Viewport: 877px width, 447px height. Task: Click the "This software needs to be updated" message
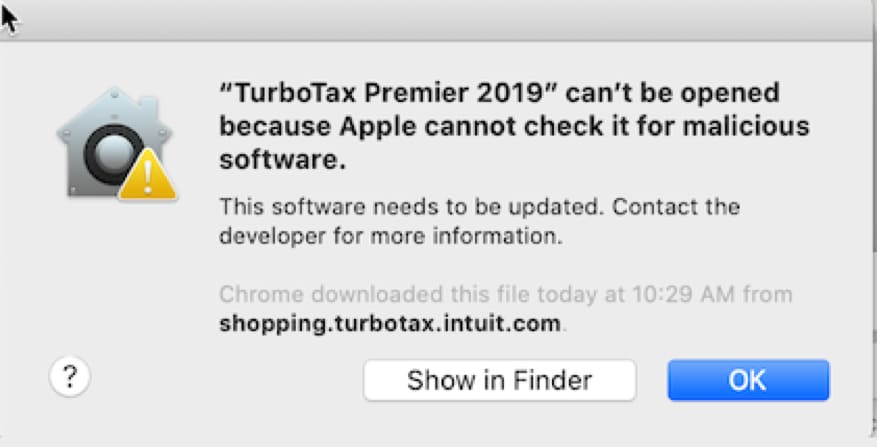pyautogui.click(x=411, y=207)
